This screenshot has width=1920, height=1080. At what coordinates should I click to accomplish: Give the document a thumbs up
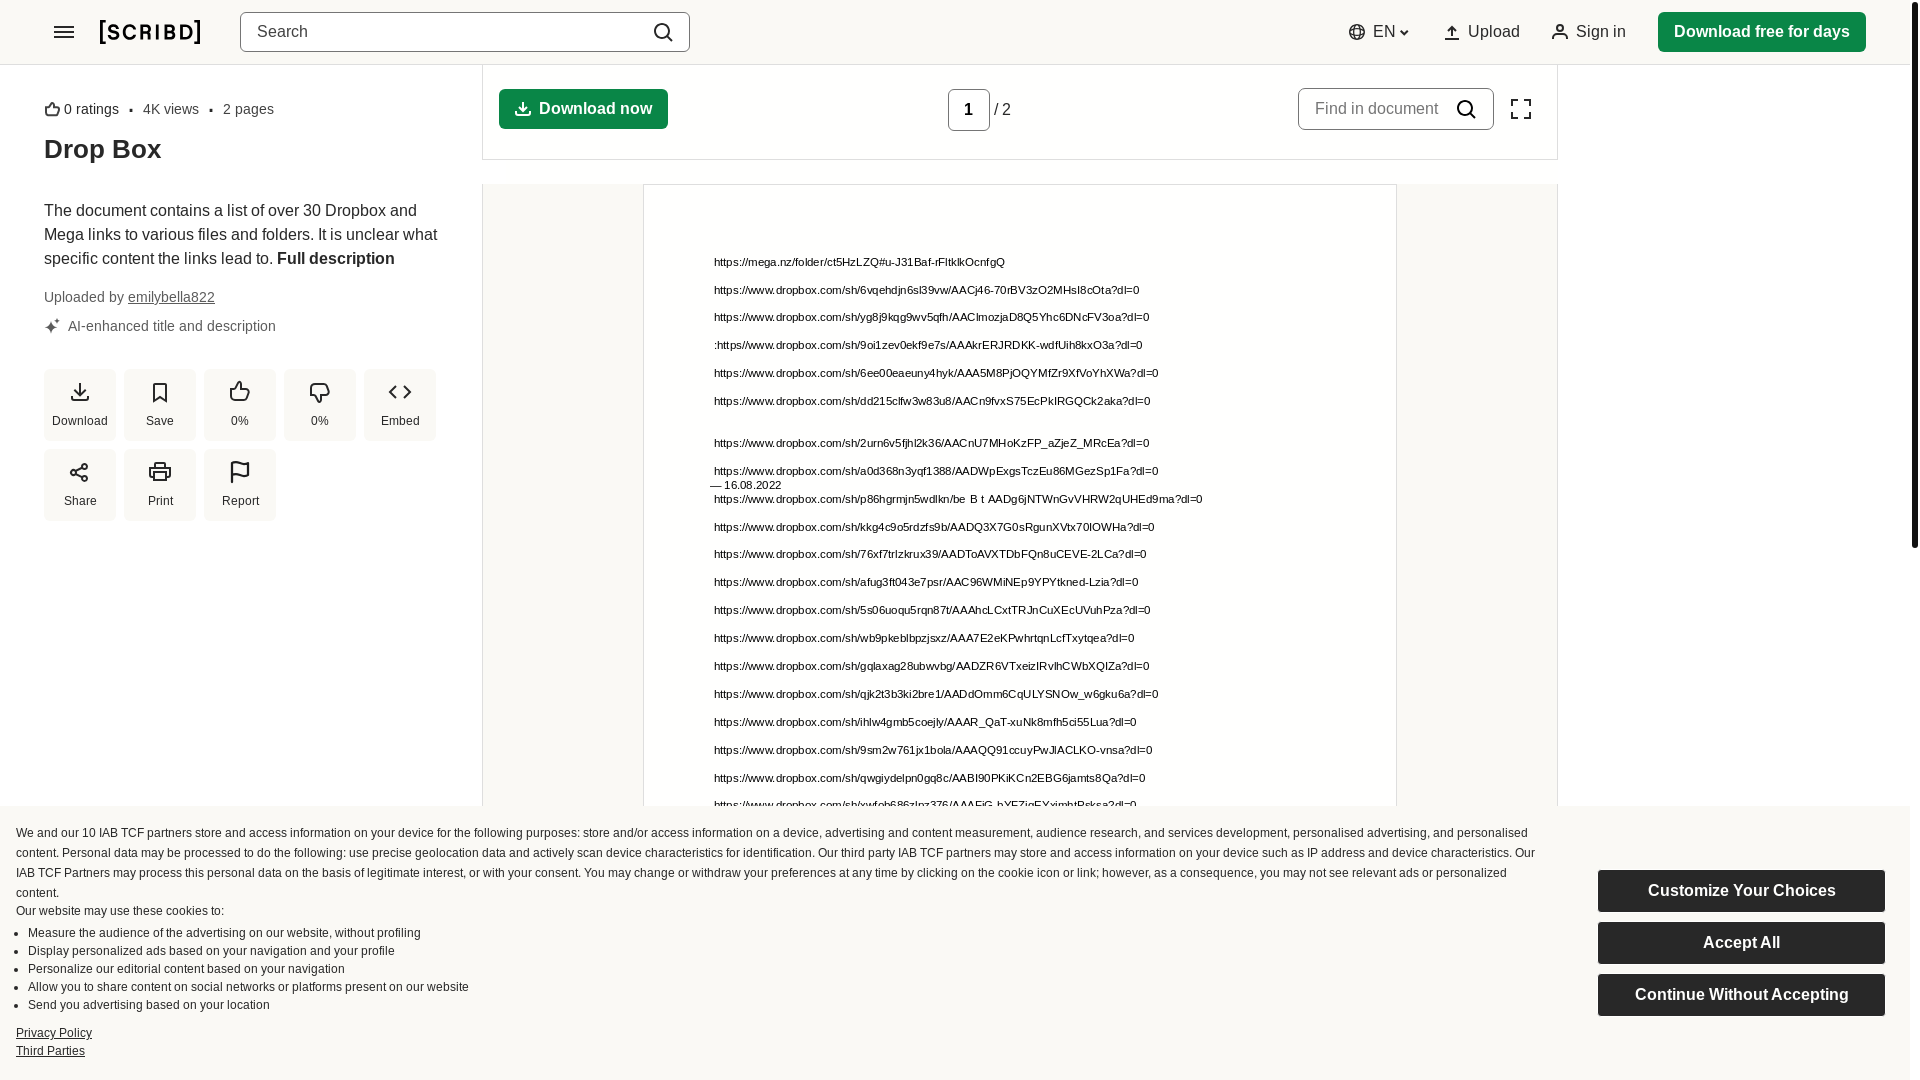240,405
